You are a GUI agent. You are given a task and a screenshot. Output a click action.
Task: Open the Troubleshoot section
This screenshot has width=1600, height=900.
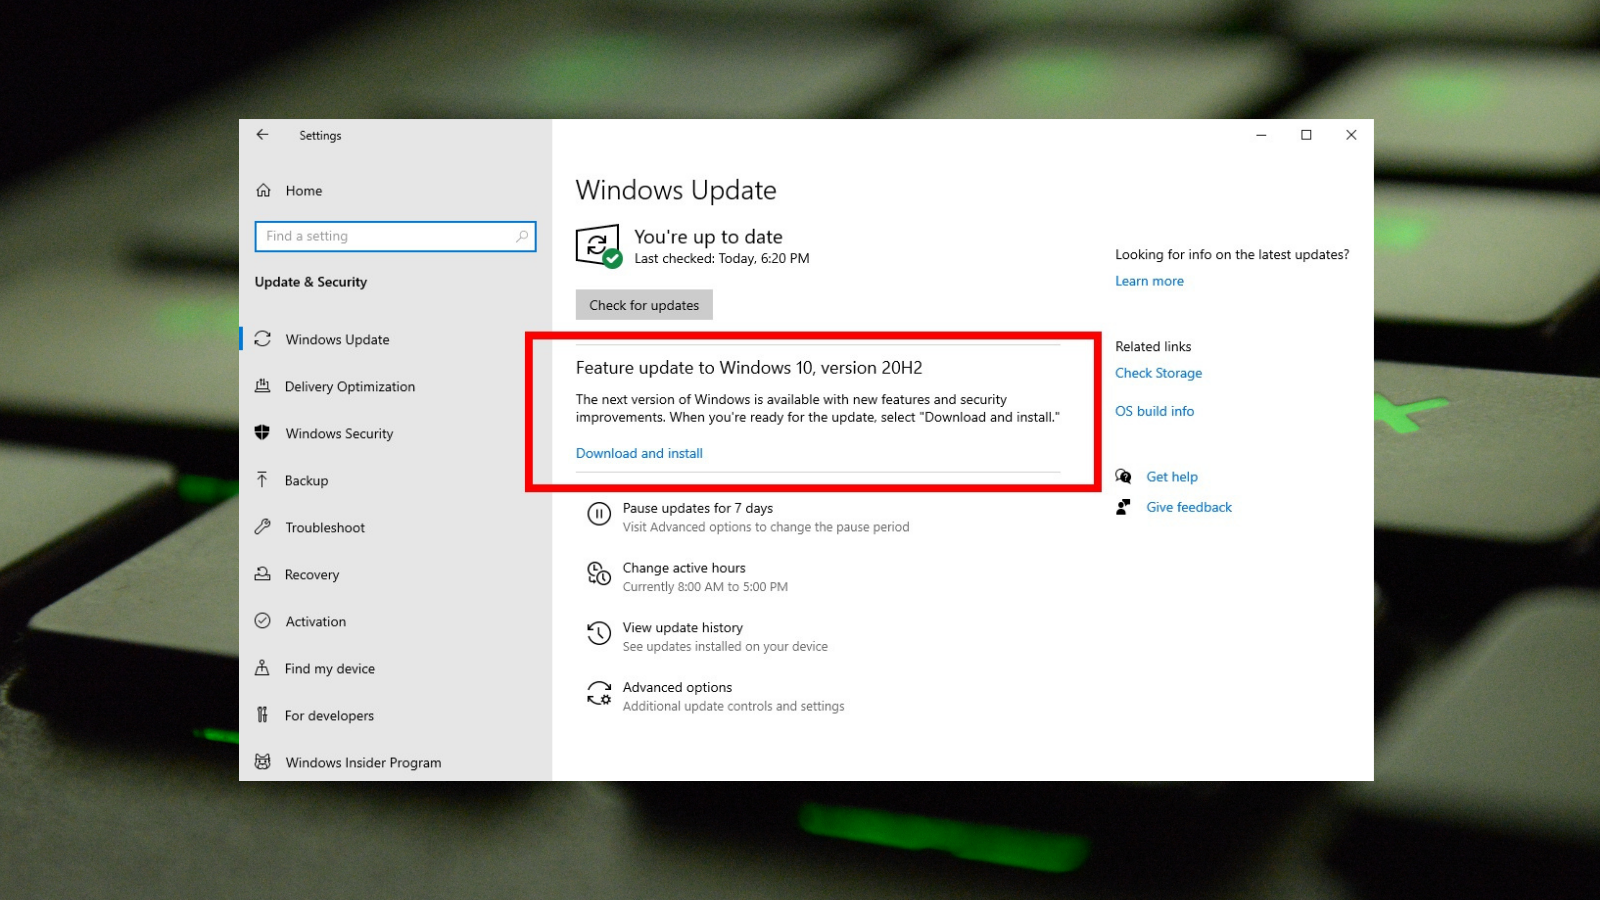pyautogui.click(x=324, y=527)
